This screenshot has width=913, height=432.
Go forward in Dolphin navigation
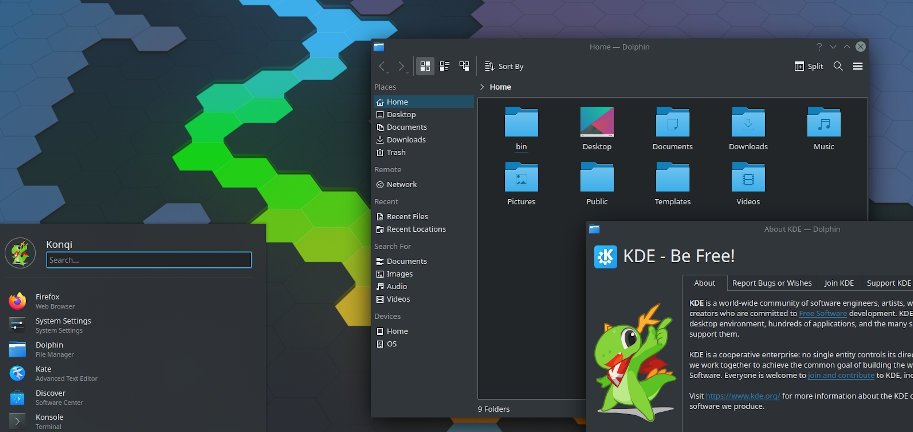click(401, 66)
